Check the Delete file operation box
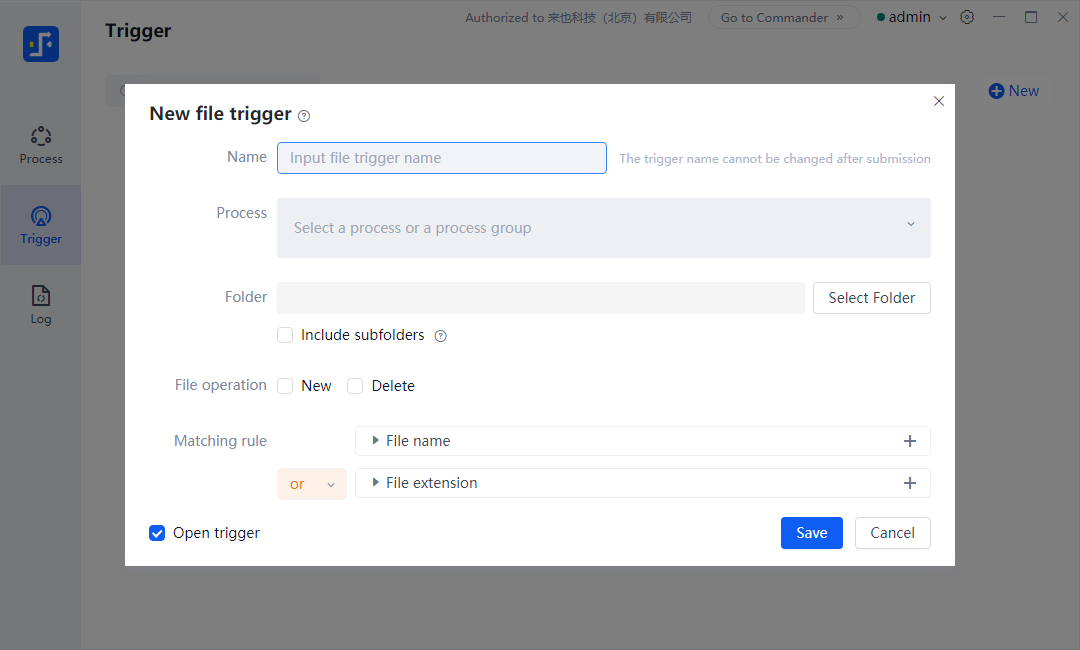This screenshot has height=650, width=1080. click(x=355, y=386)
